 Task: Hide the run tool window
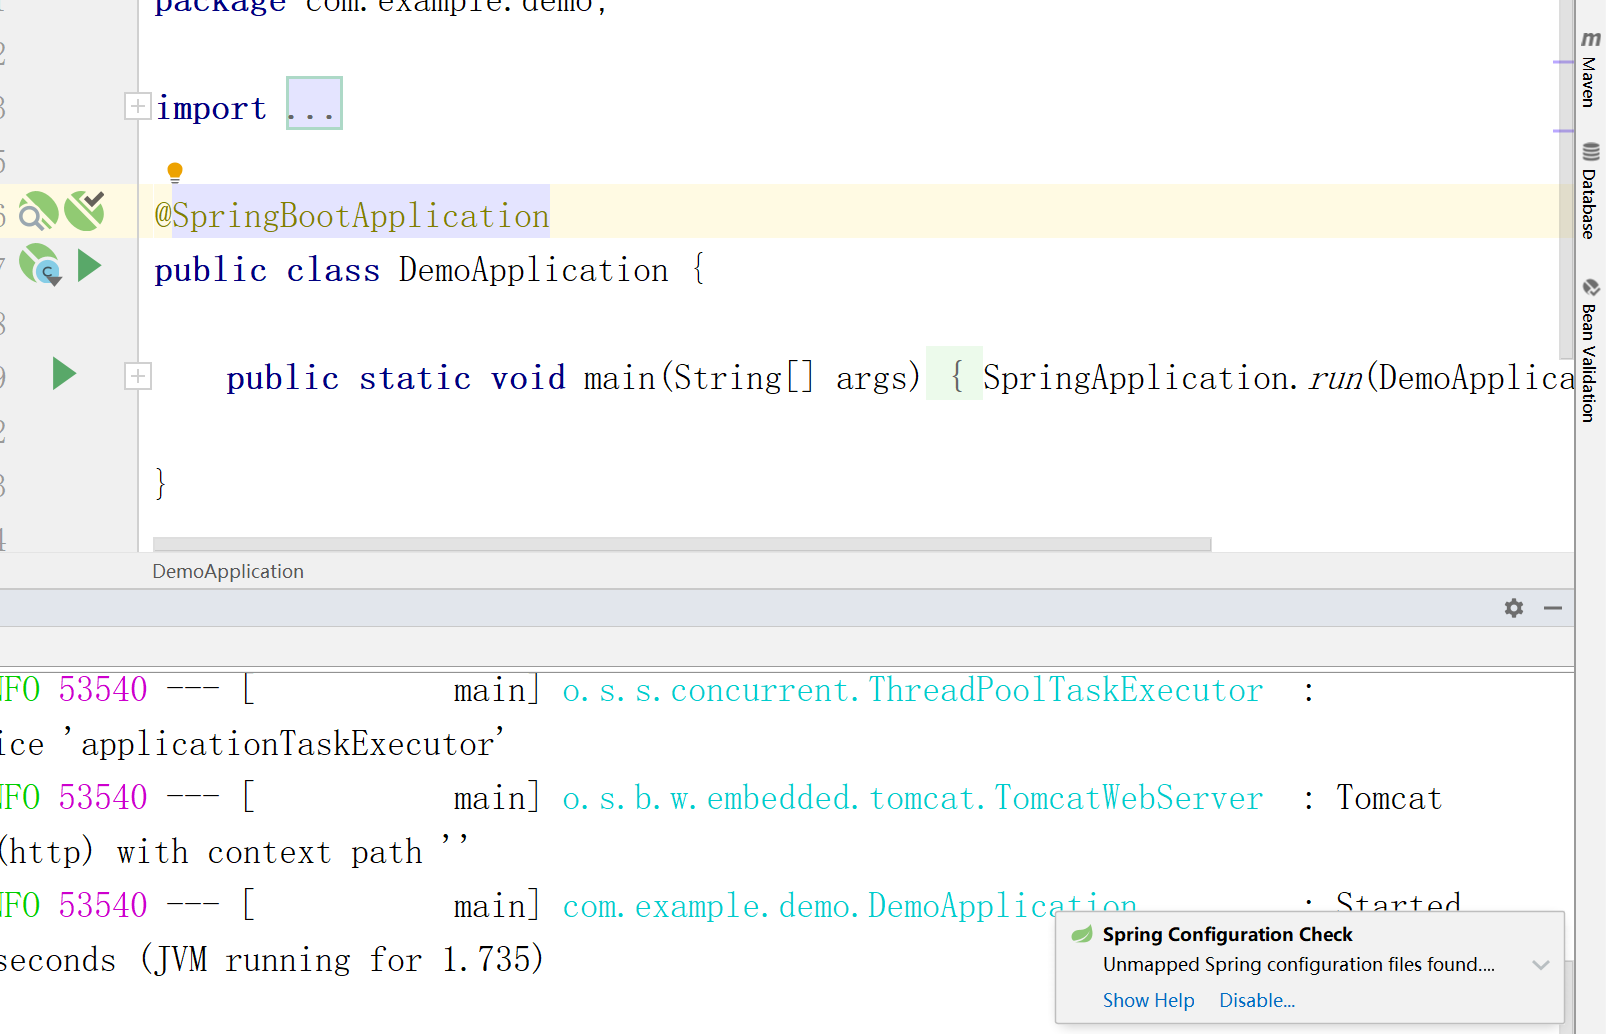(x=1553, y=608)
